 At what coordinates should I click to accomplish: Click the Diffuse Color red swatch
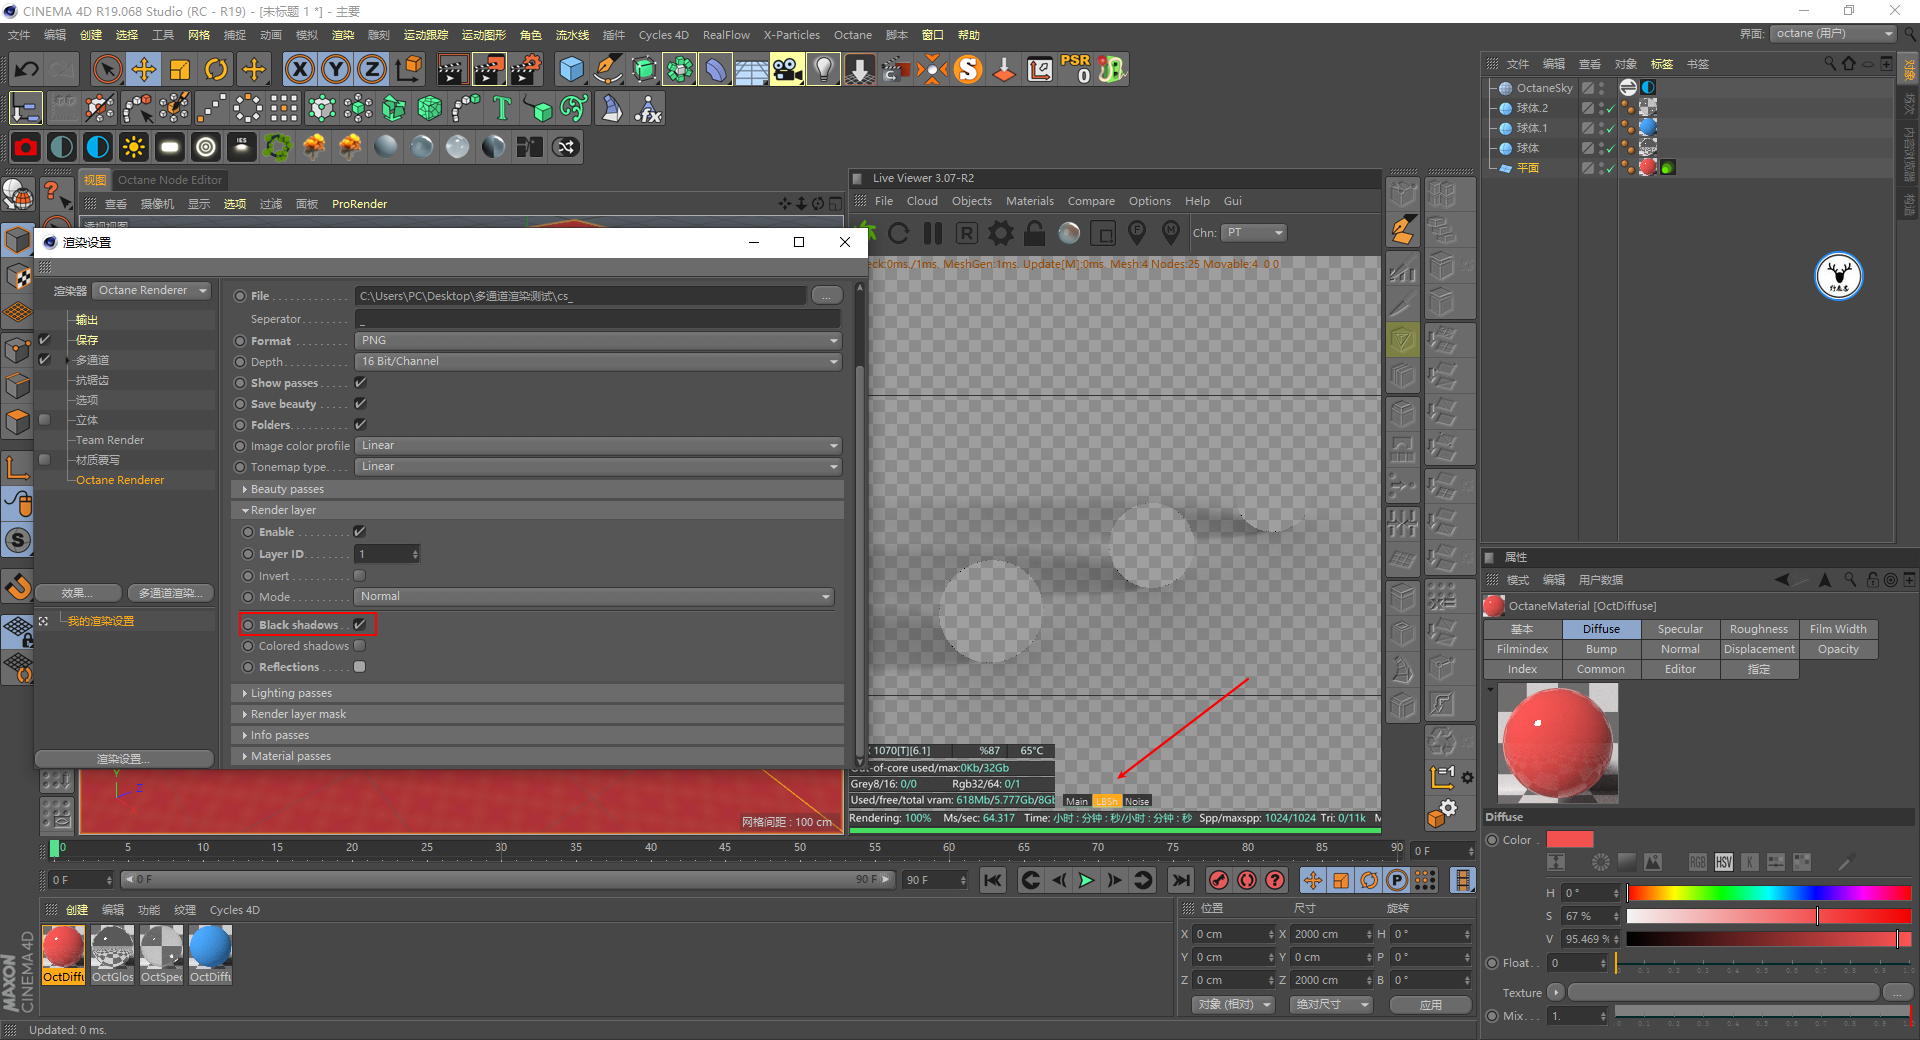point(1570,840)
